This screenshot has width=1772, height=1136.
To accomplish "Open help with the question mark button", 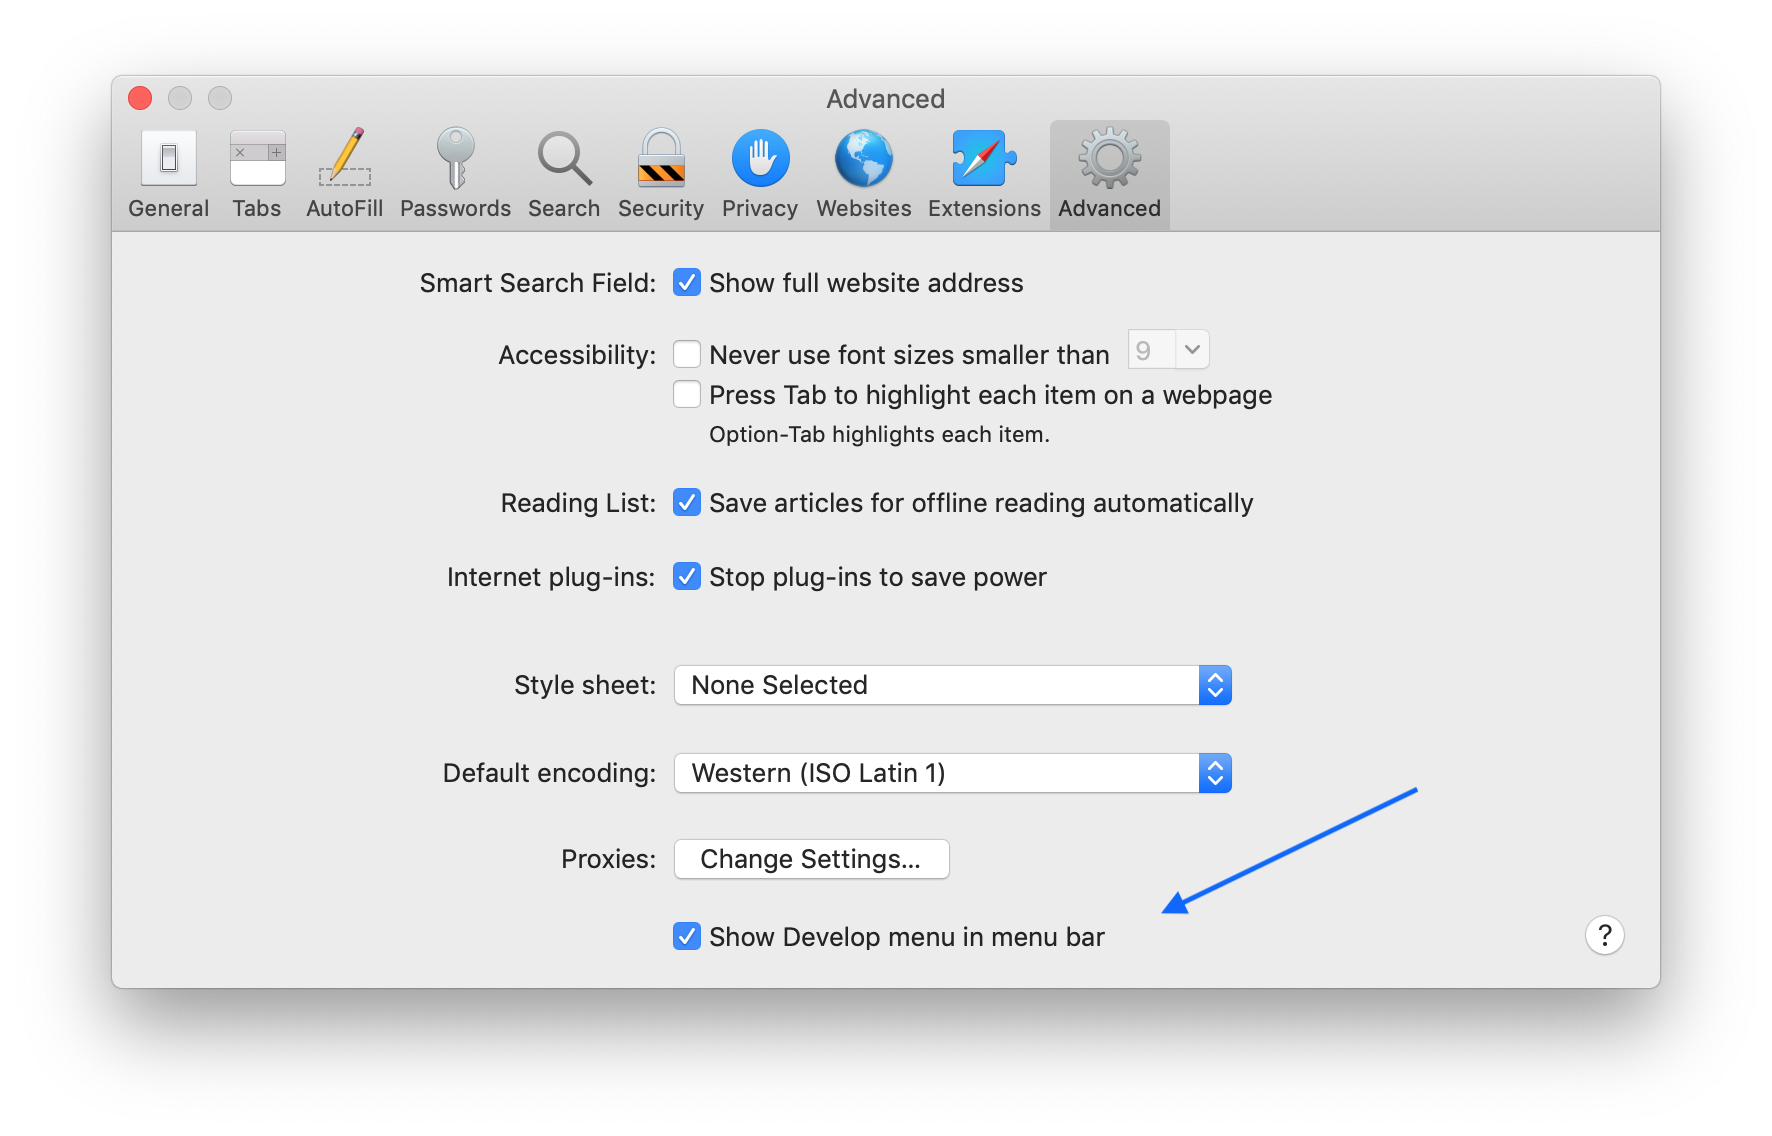I will [x=1604, y=935].
